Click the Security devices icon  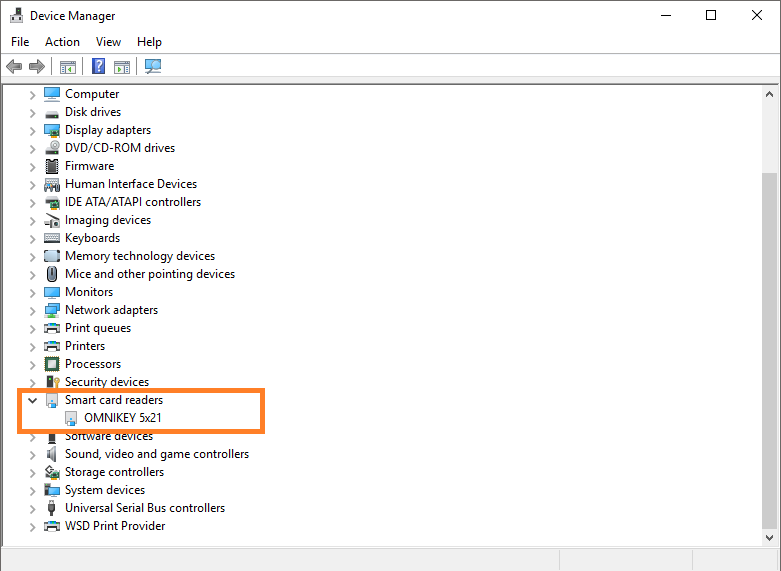pyautogui.click(x=52, y=382)
